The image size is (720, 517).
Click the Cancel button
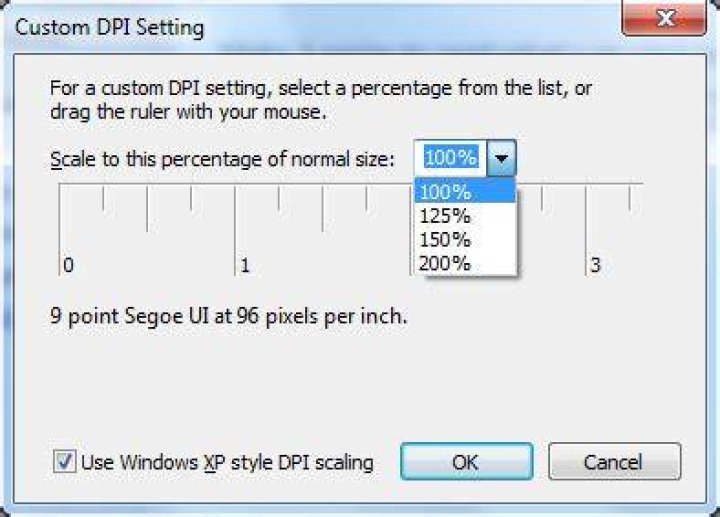(x=614, y=461)
